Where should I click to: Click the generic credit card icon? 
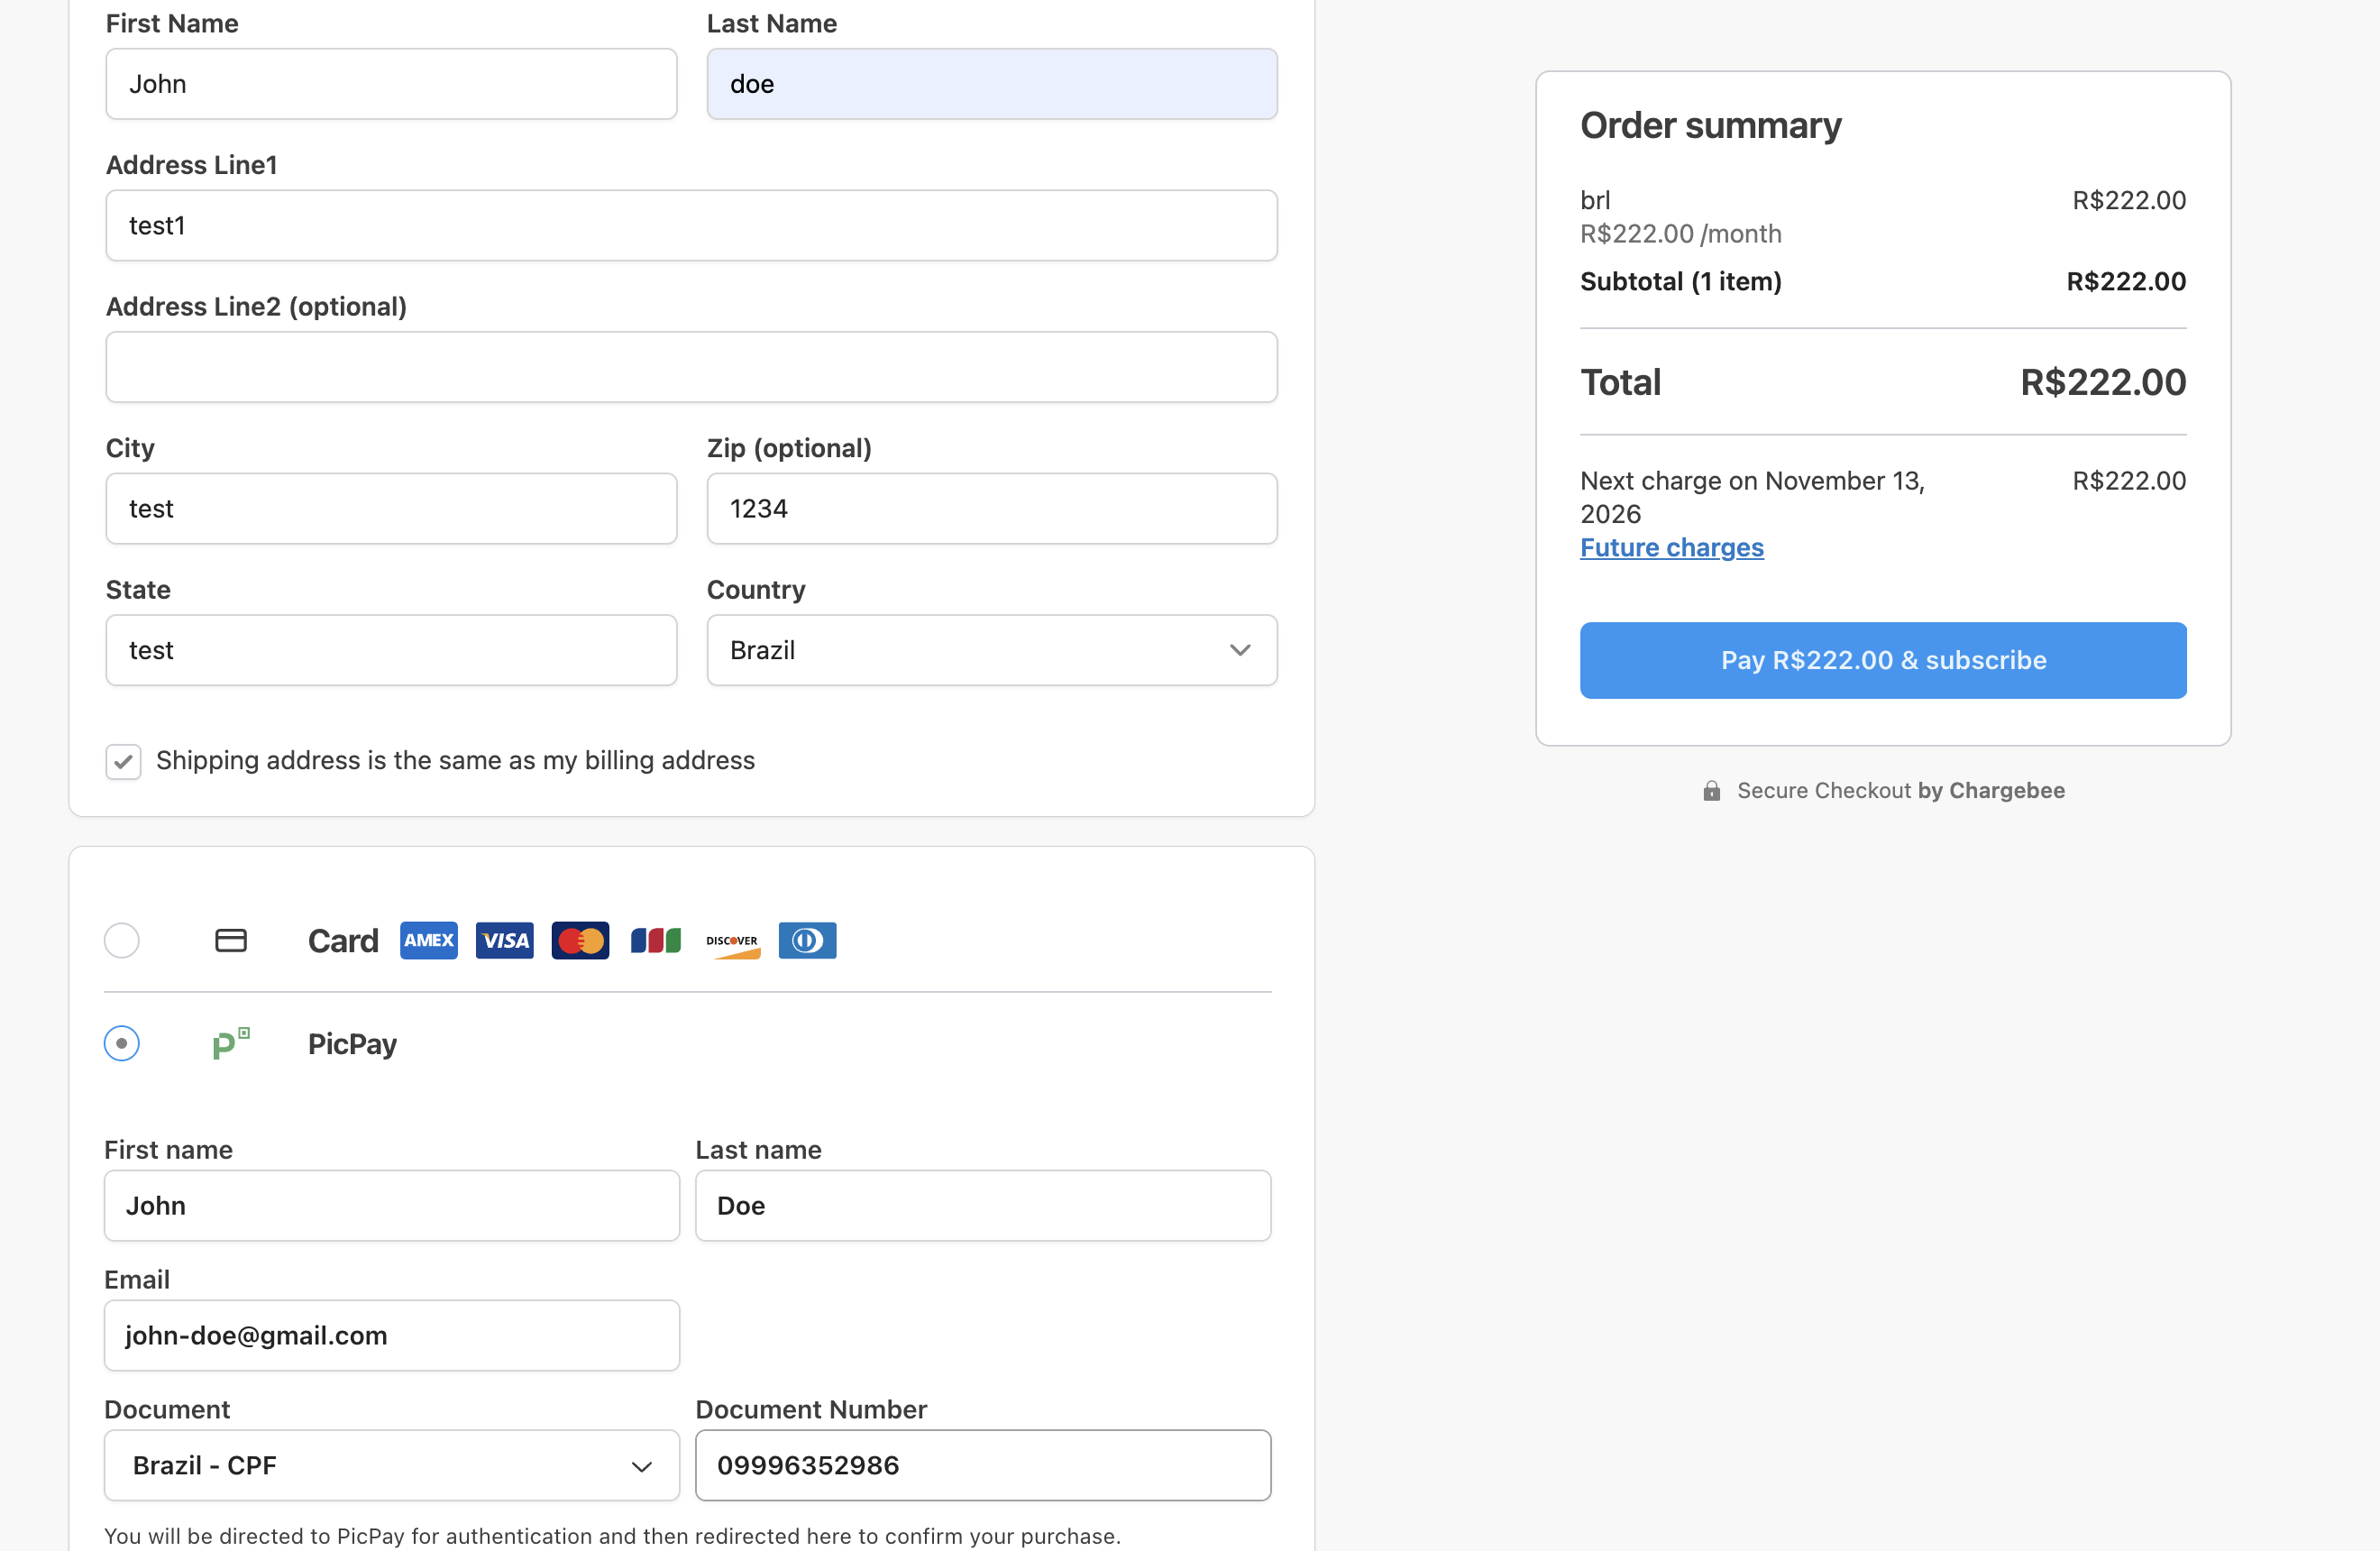click(231, 940)
